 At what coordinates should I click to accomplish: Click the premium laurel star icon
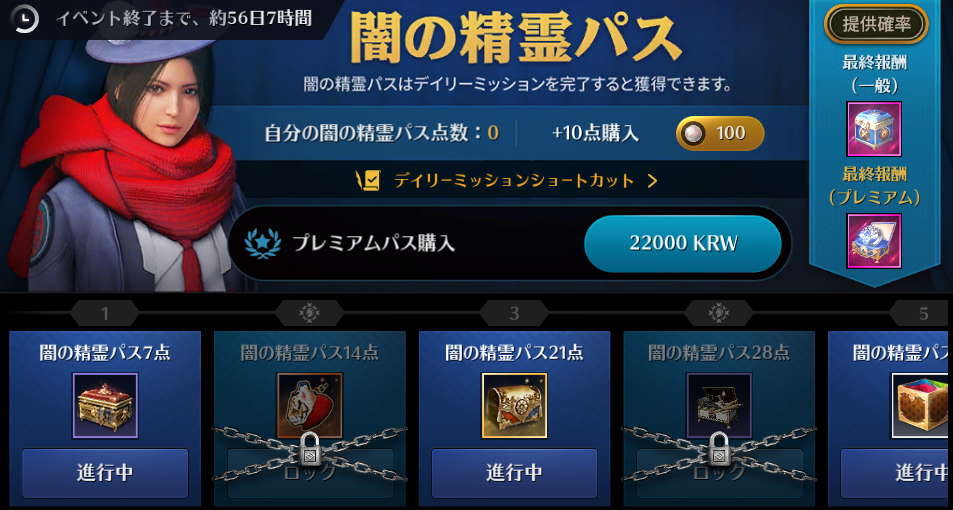coord(263,244)
